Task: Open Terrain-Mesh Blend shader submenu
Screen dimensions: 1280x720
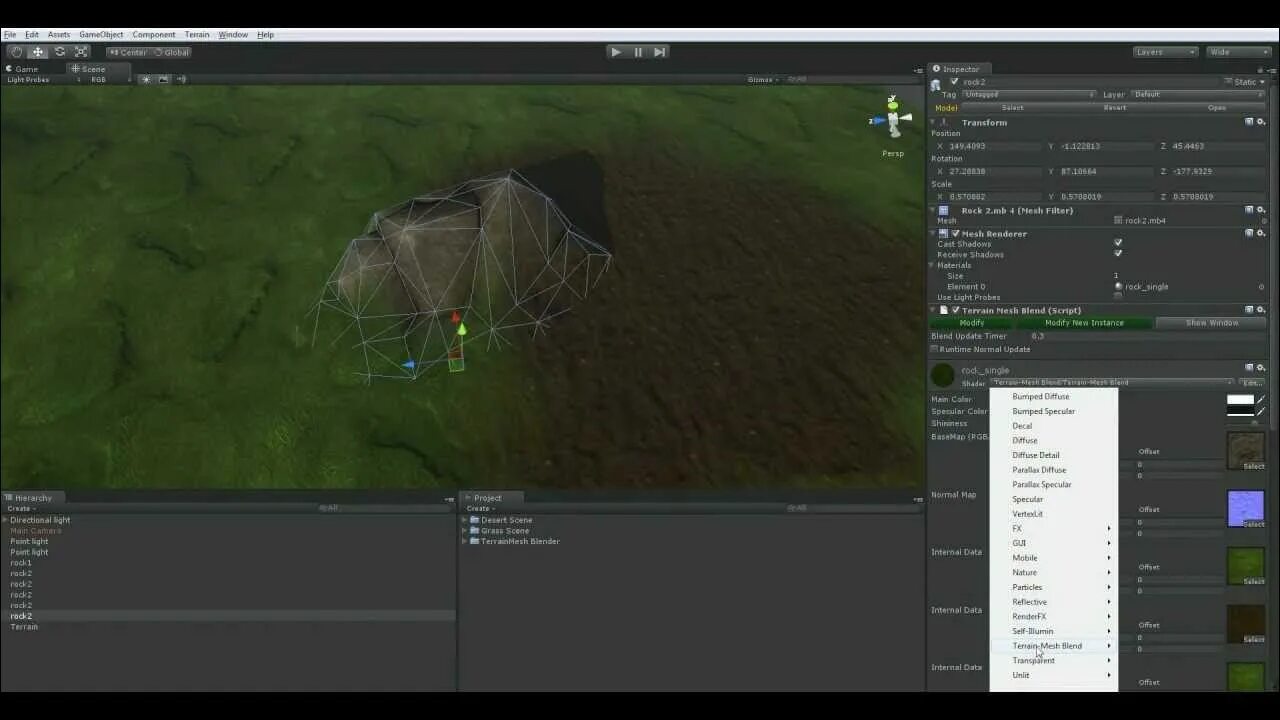Action: click(1053, 646)
